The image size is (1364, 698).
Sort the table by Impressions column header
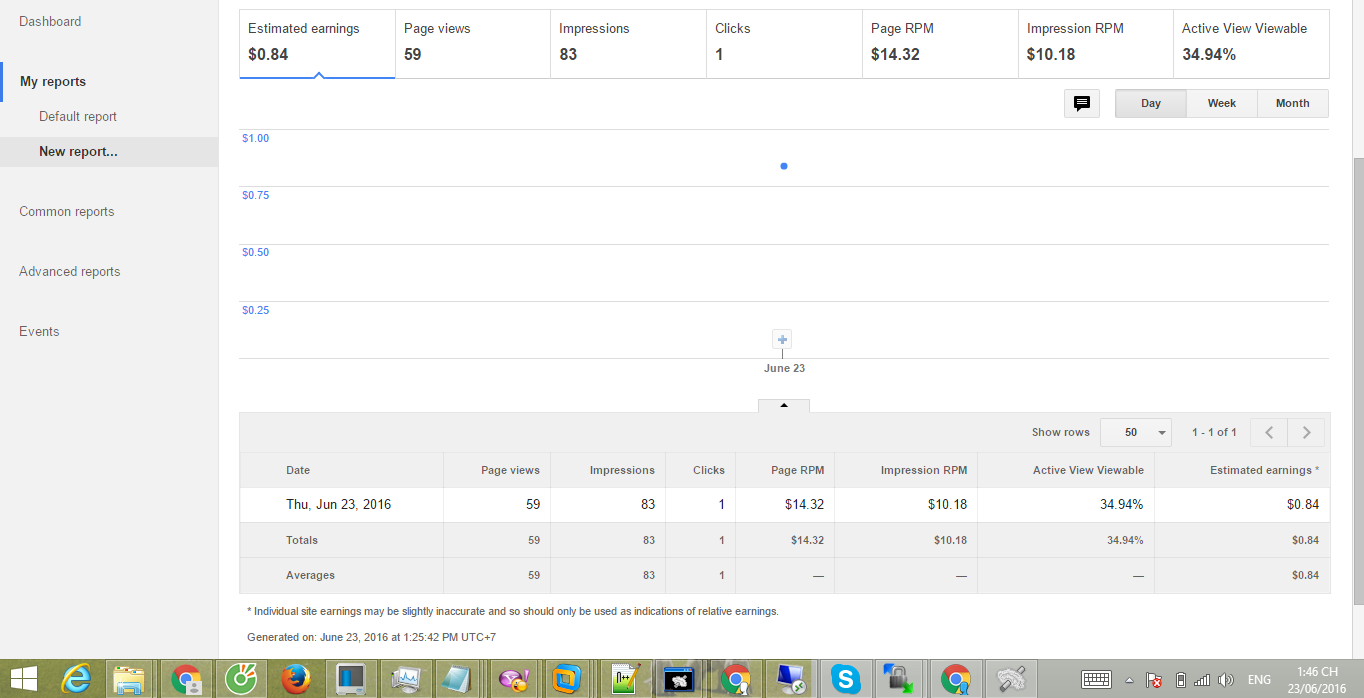tap(622, 470)
